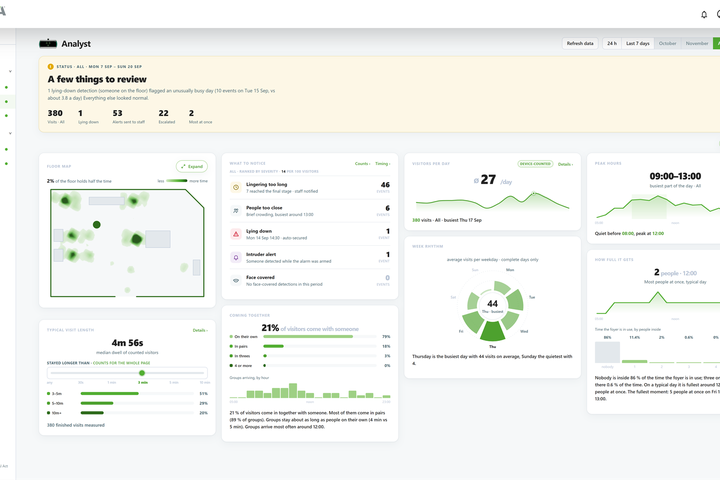The height and width of the screenshot is (480, 720).
Task: Click the In pairs bar row
Action: tap(310, 346)
